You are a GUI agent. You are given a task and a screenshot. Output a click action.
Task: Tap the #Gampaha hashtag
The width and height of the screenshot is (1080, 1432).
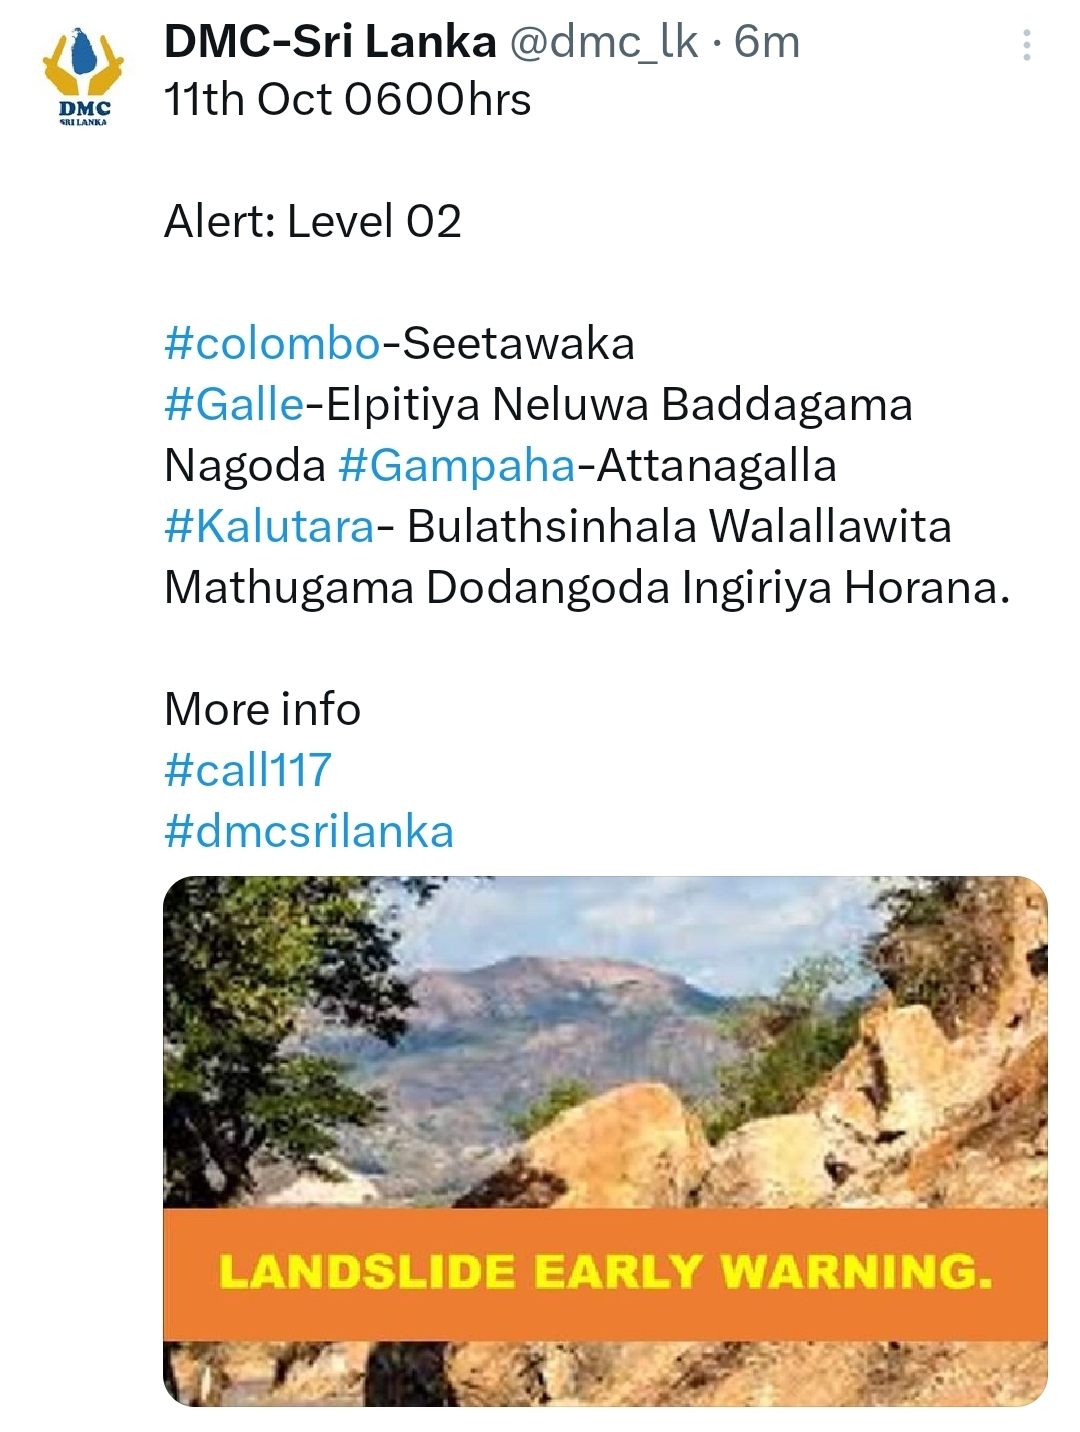point(457,466)
